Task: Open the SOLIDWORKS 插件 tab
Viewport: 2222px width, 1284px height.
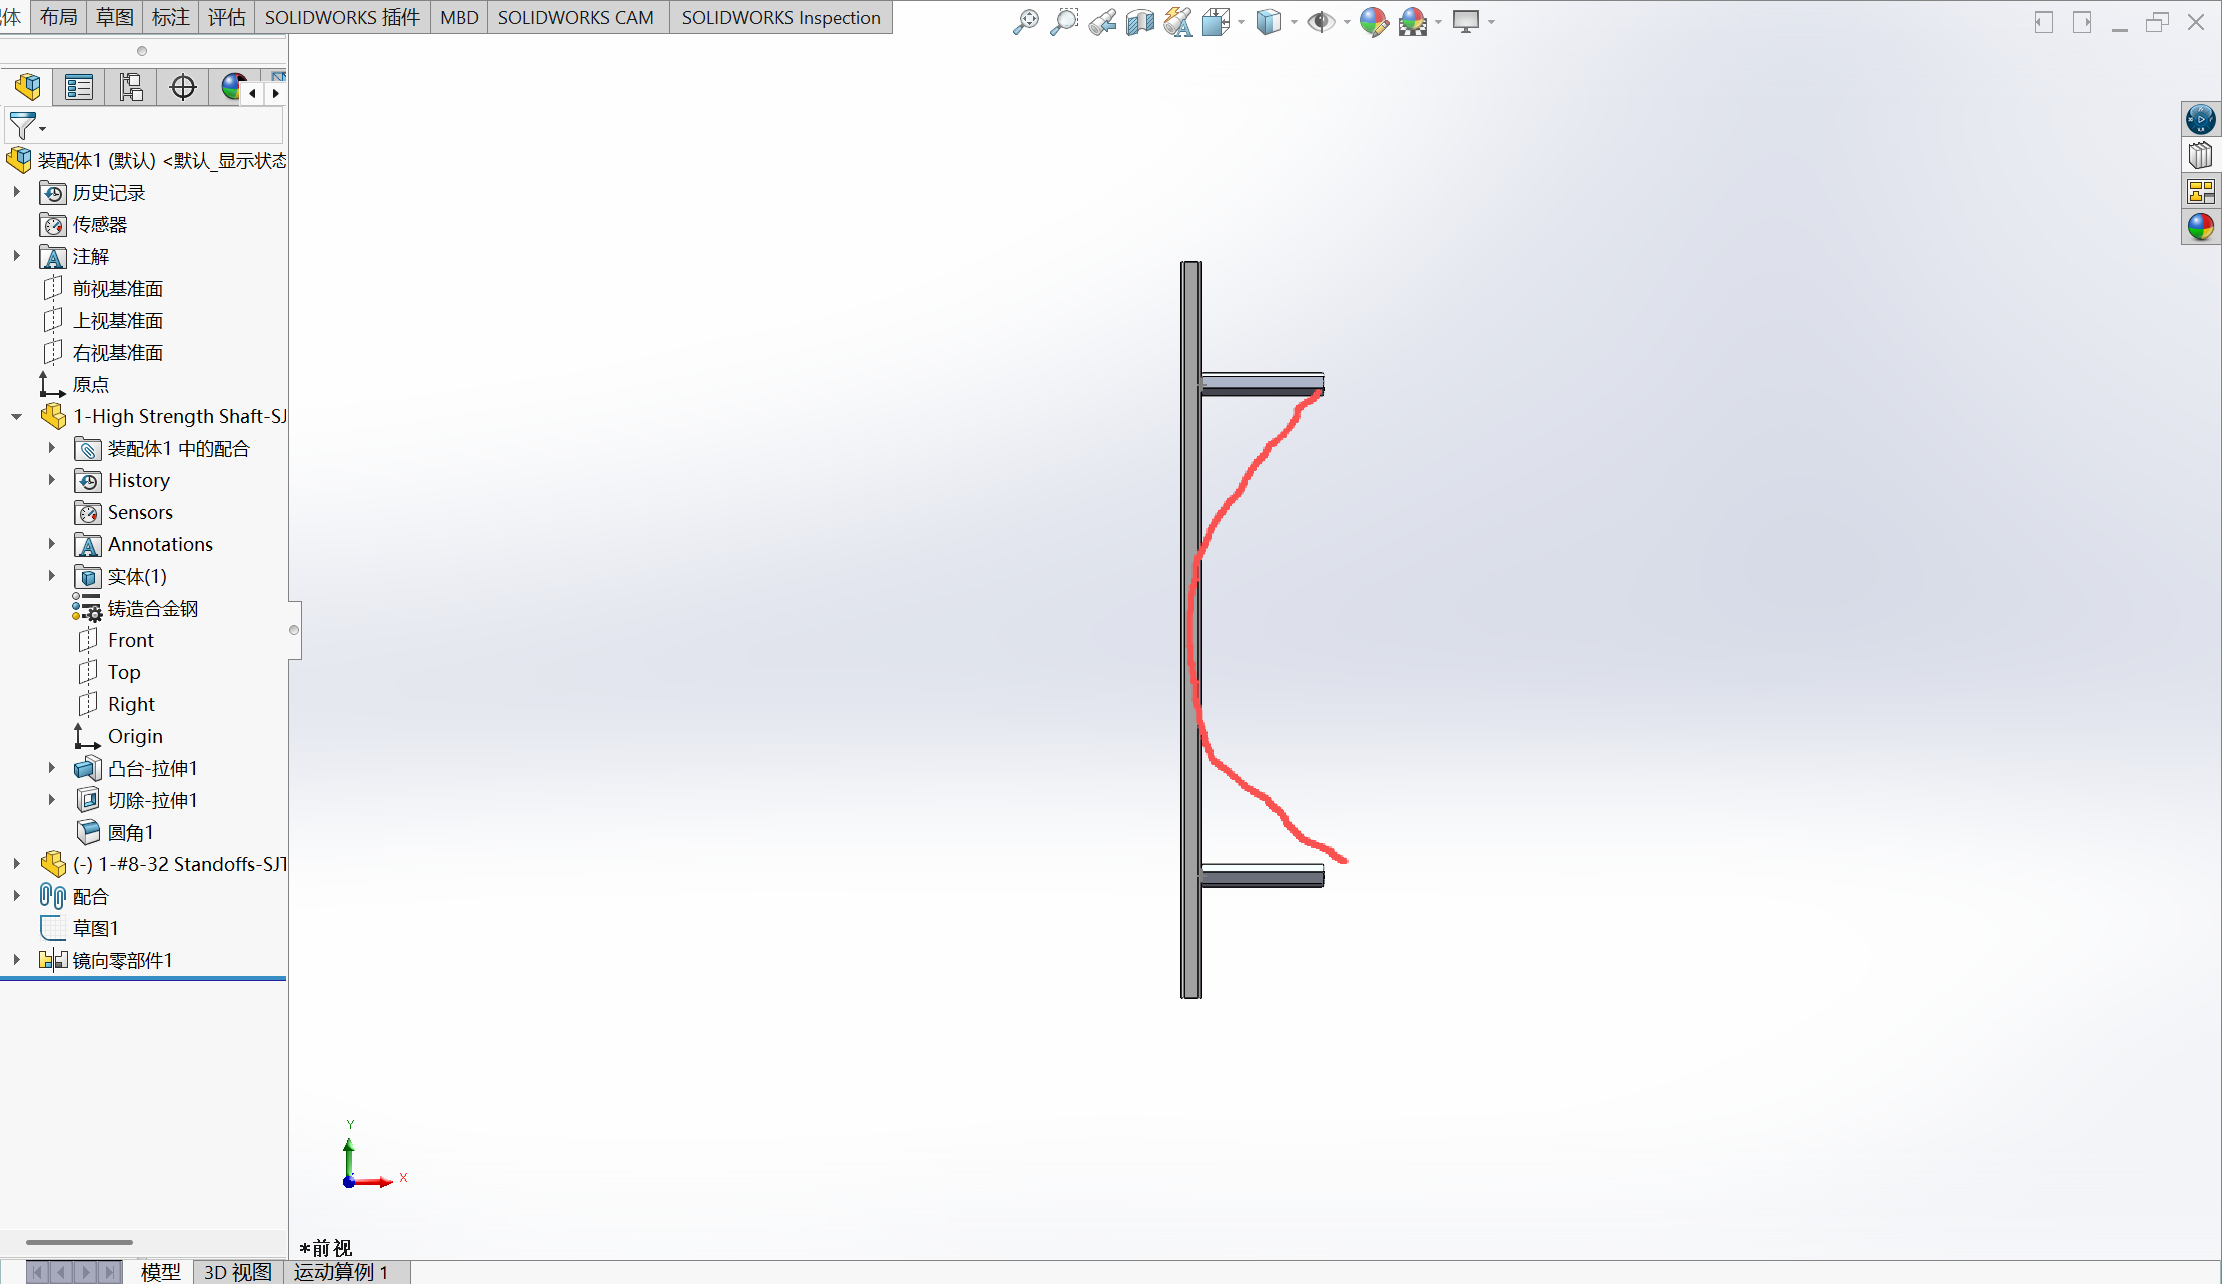Action: point(342,17)
